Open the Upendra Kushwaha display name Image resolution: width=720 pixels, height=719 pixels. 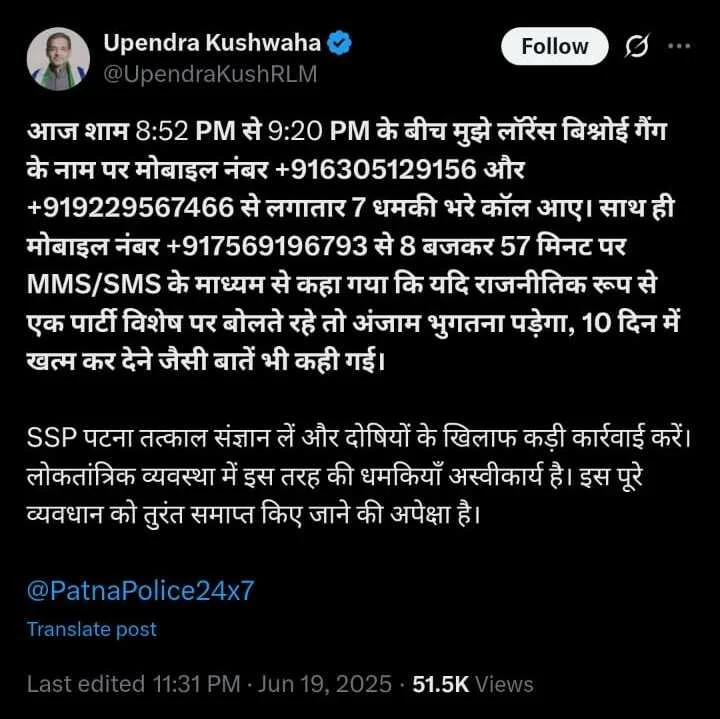(x=212, y=43)
